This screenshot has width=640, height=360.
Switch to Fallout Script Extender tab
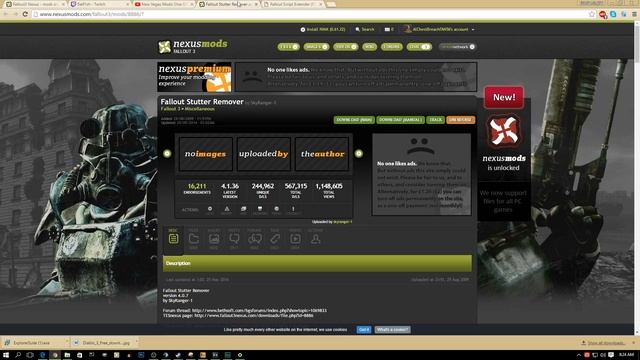pos(293,4)
